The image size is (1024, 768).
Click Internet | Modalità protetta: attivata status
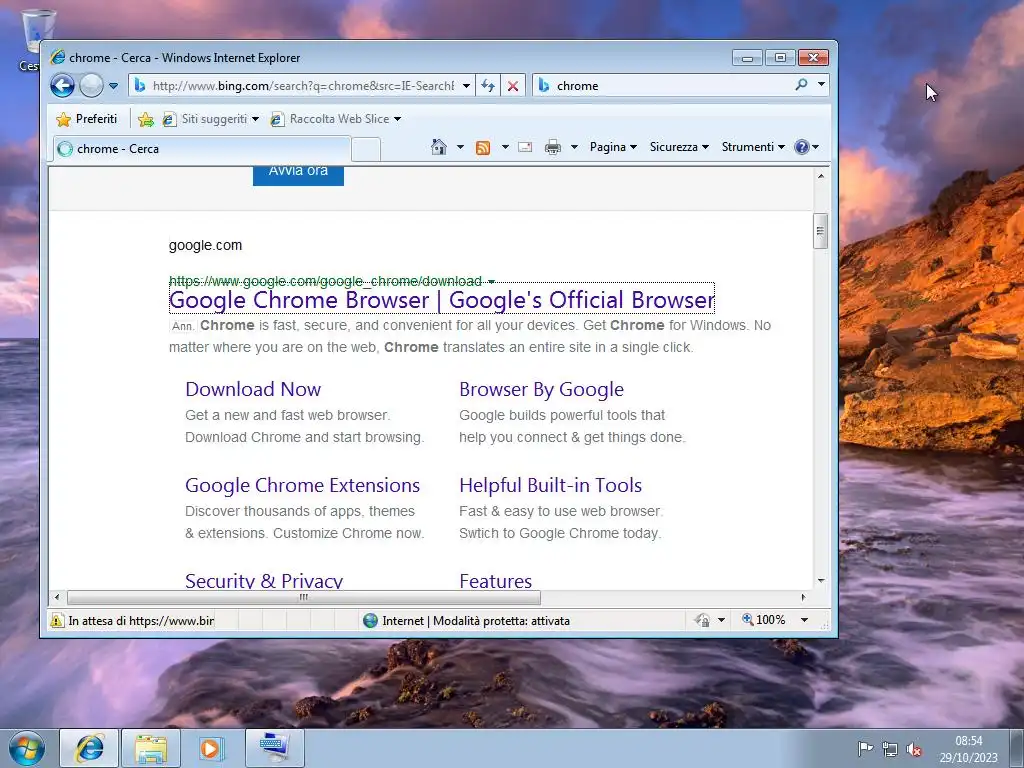click(466, 620)
